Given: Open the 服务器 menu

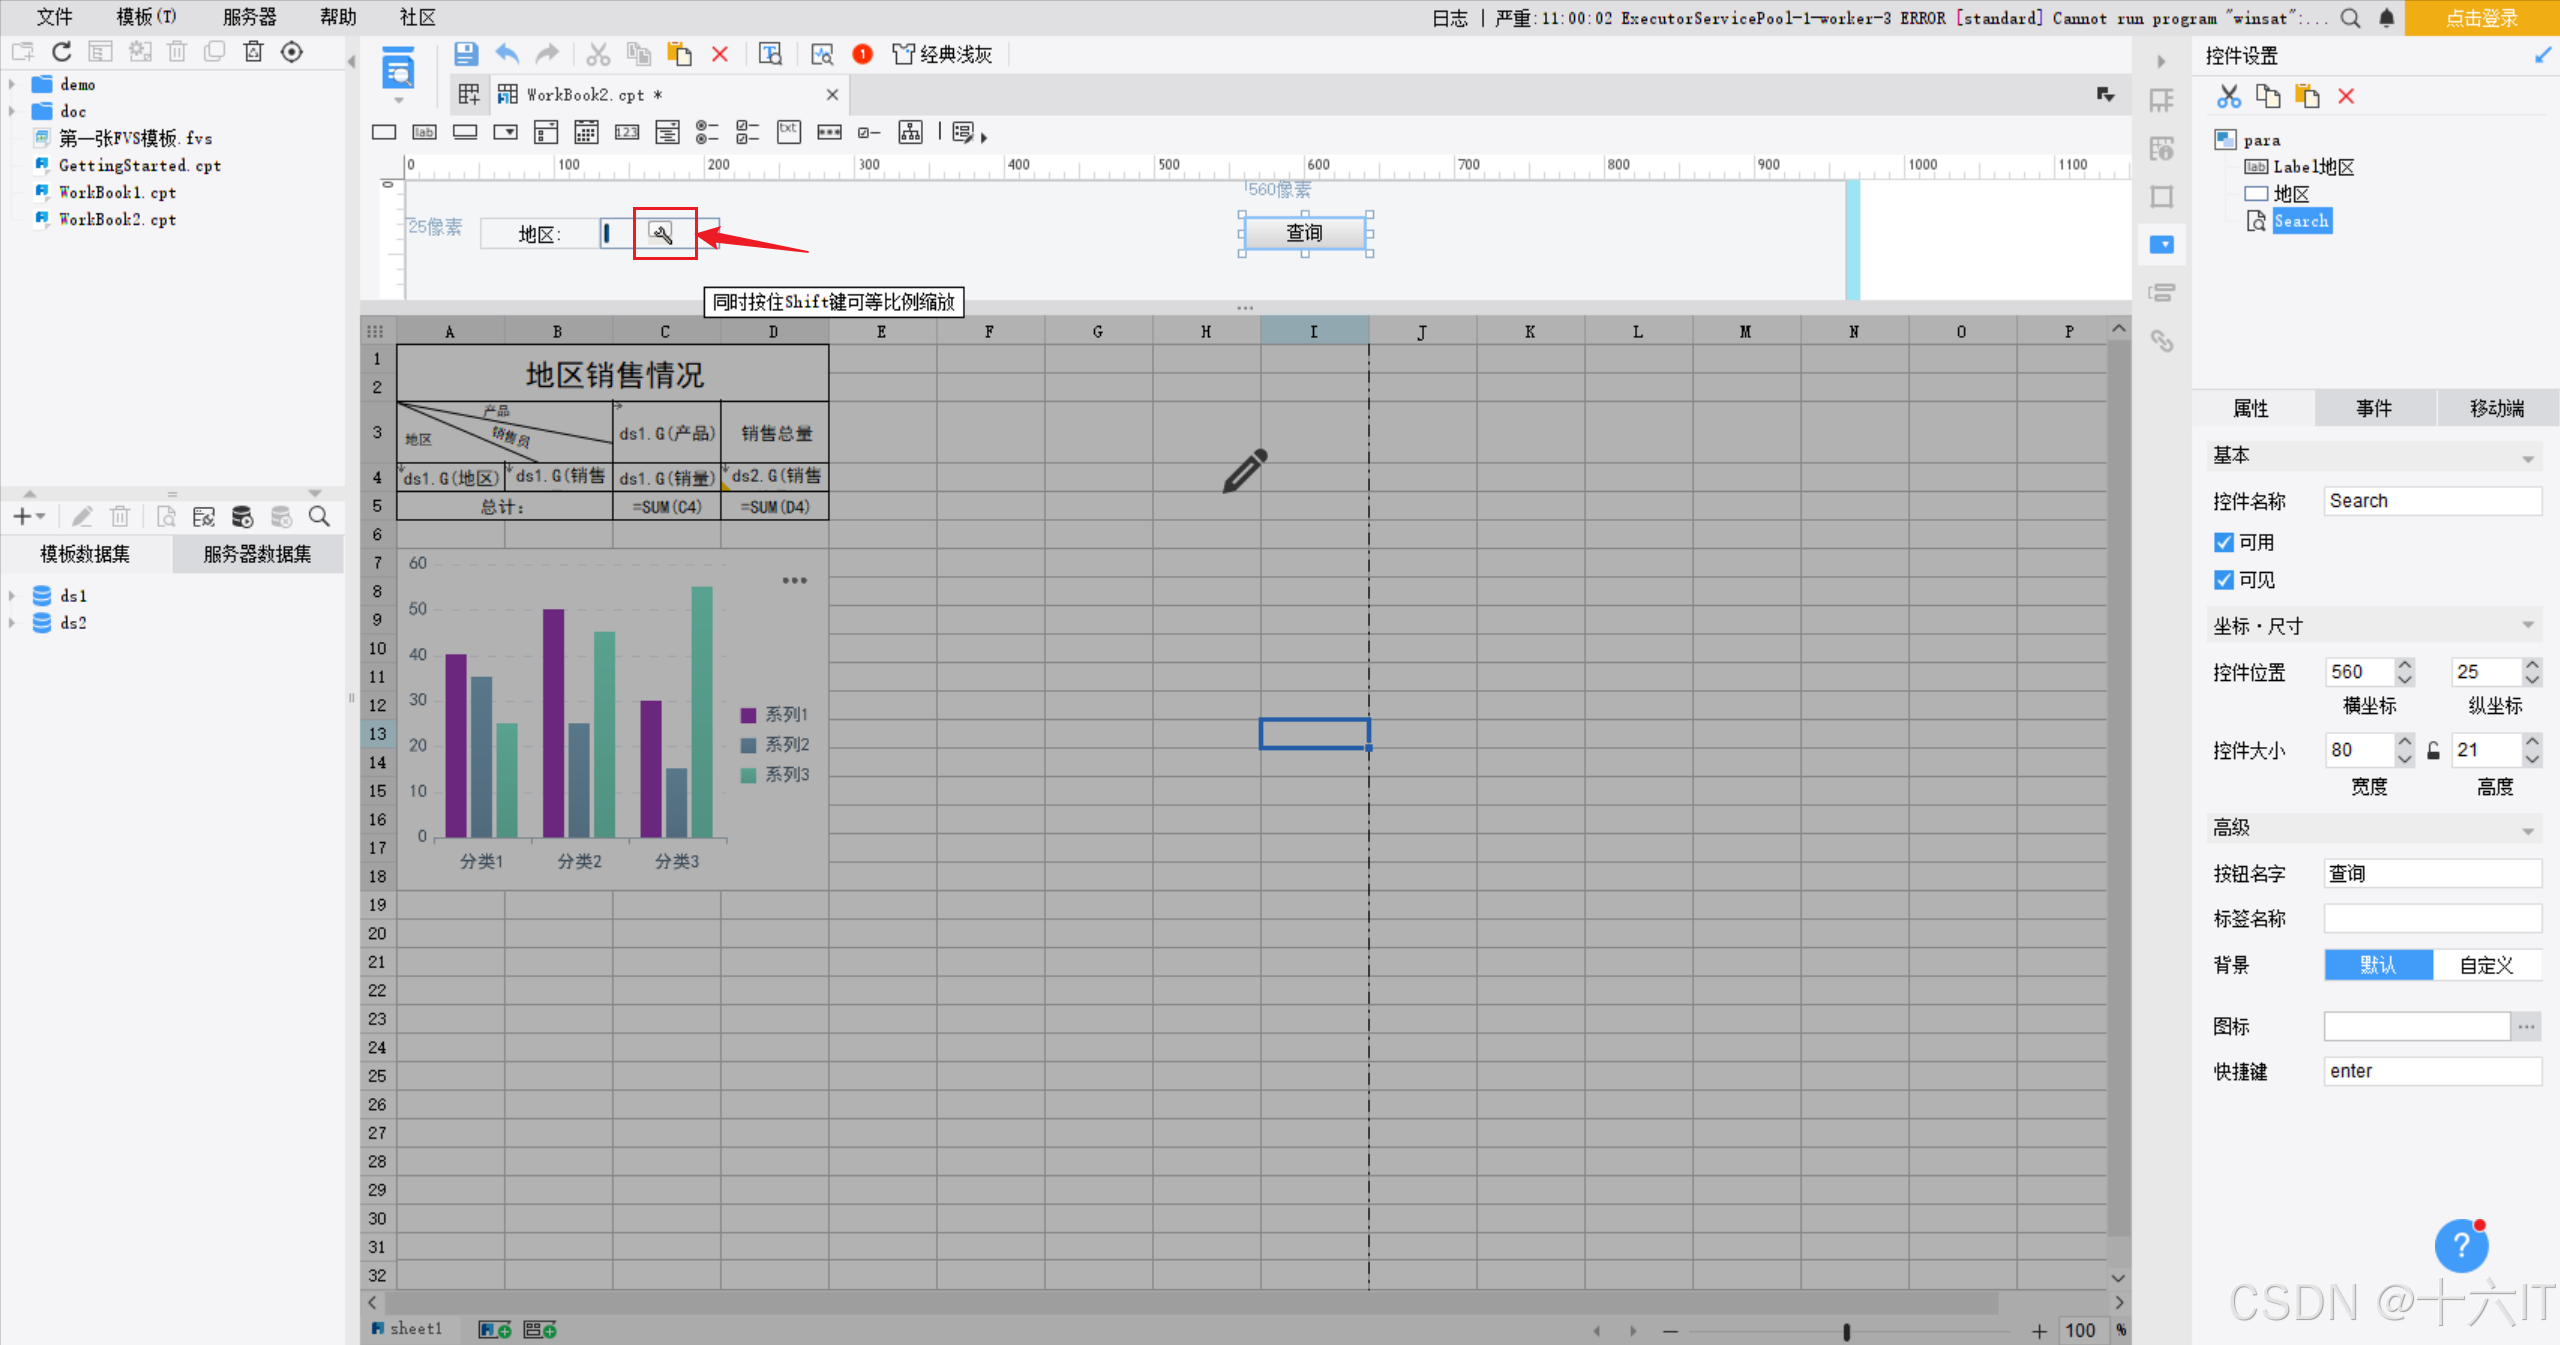Looking at the screenshot, I should coord(249,17).
